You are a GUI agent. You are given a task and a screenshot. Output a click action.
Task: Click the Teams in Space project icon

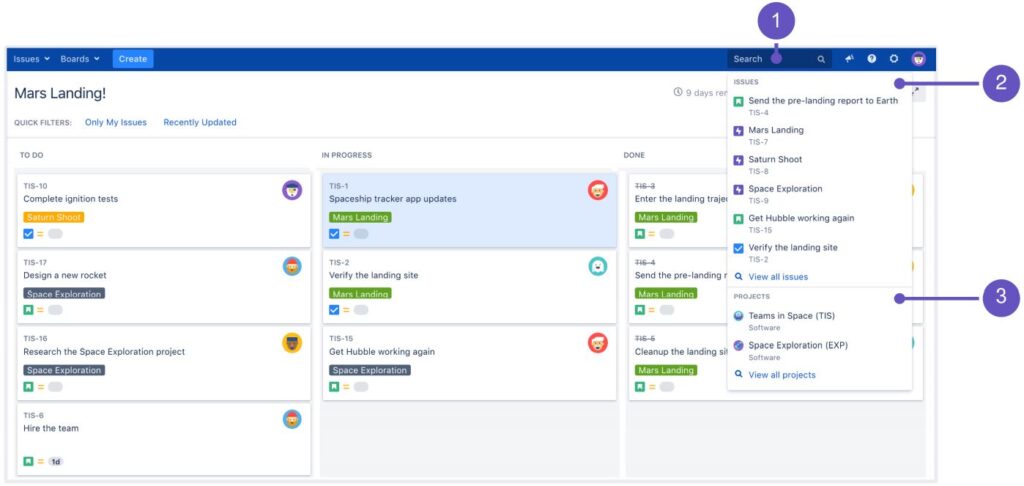point(739,316)
